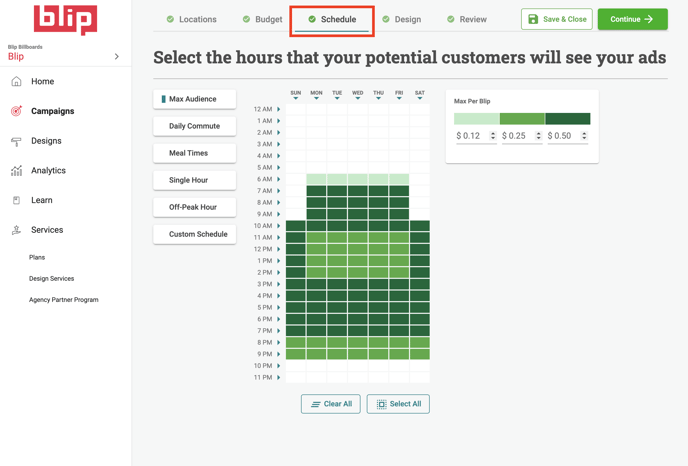This screenshot has height=466, width=688.
Task: Go to the Review tab
Action: tap(467, 19)
